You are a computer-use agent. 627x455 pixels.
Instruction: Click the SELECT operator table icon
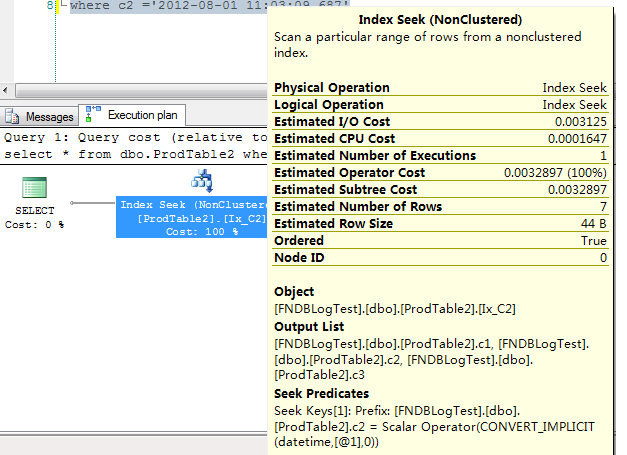point(34,187)
